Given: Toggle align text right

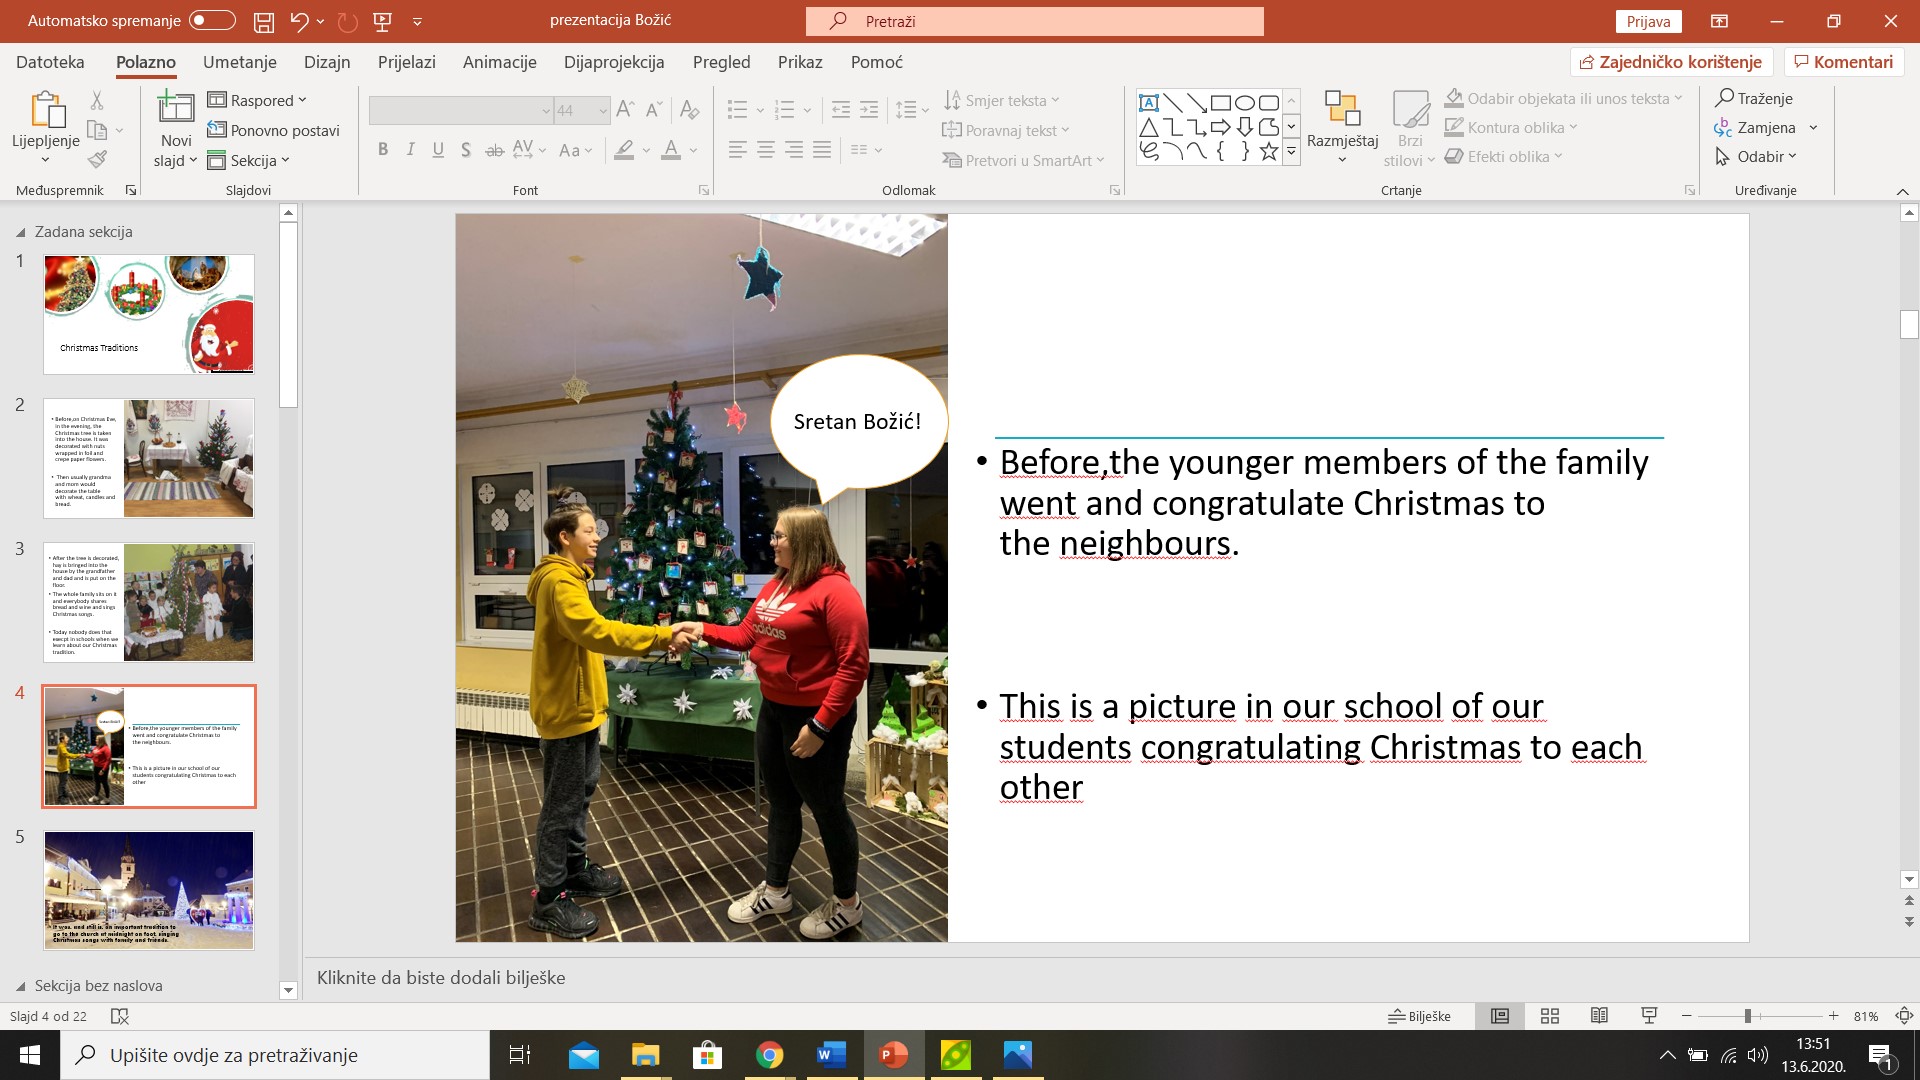Looking at the screenshot, I should coord(794,150).
